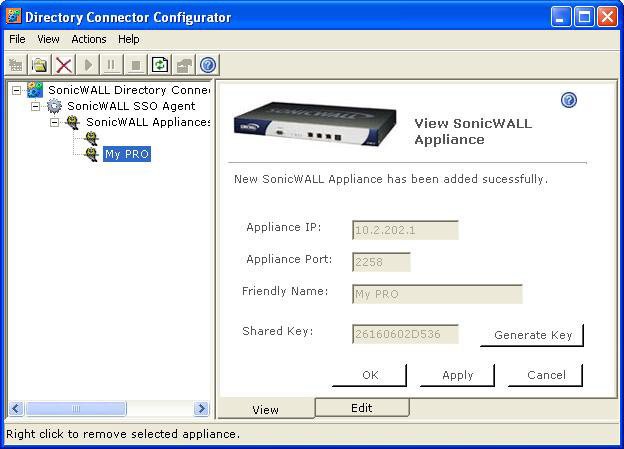The width and height of the screenshot is (624, 449).
Task: Click the Cancel button
Action: [x=546, y=375]
